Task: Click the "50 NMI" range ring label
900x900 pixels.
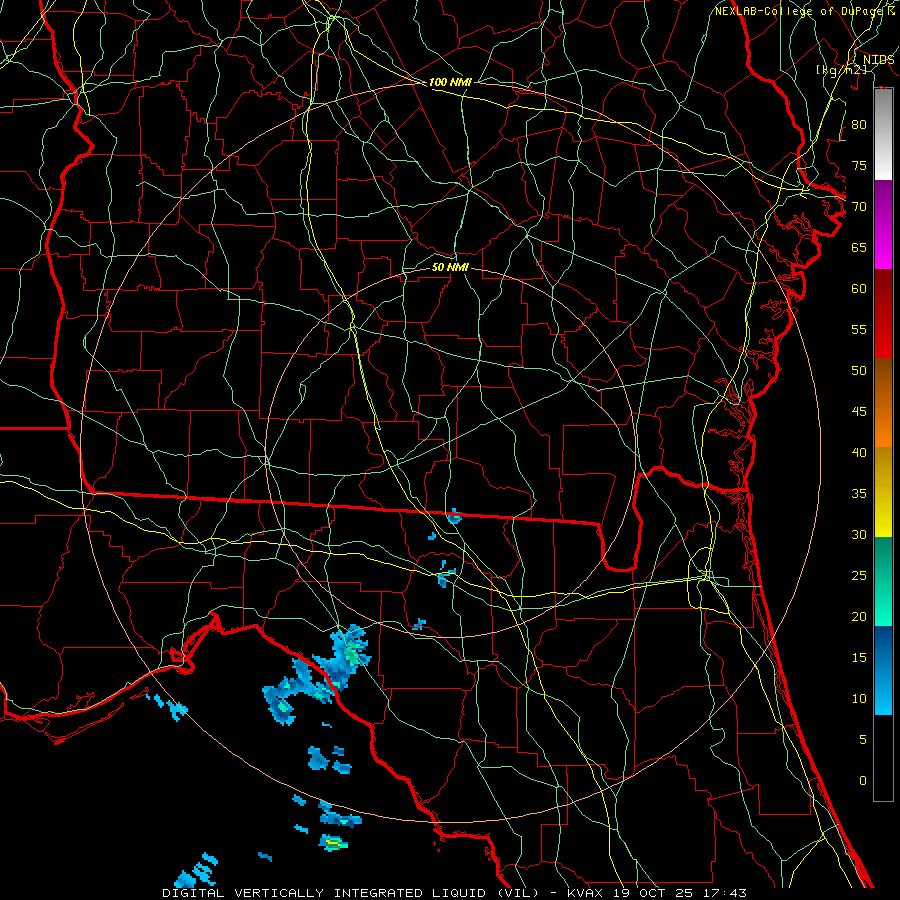Action: 450,267
